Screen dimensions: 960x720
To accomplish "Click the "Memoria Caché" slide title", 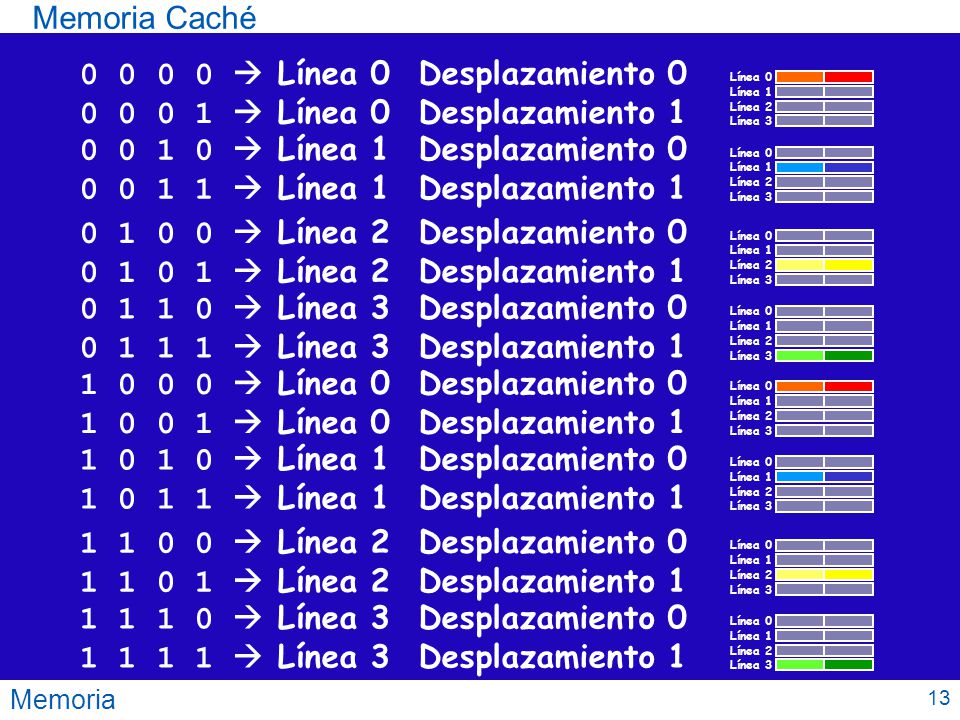I will point(144,17).
